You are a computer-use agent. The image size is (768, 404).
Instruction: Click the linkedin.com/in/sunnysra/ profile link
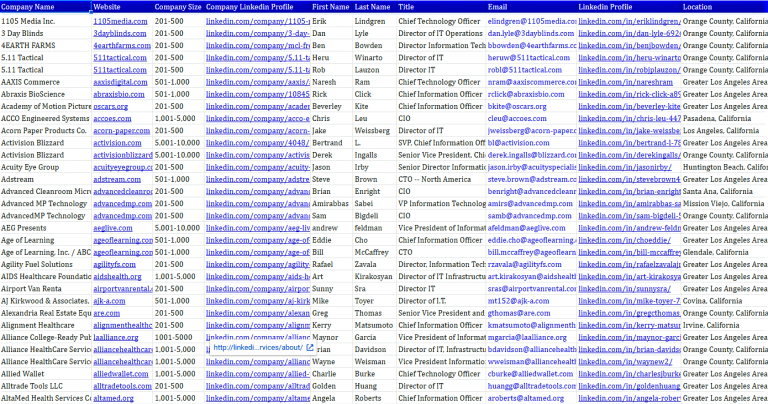pyautogui.click(x=624, y=289)
